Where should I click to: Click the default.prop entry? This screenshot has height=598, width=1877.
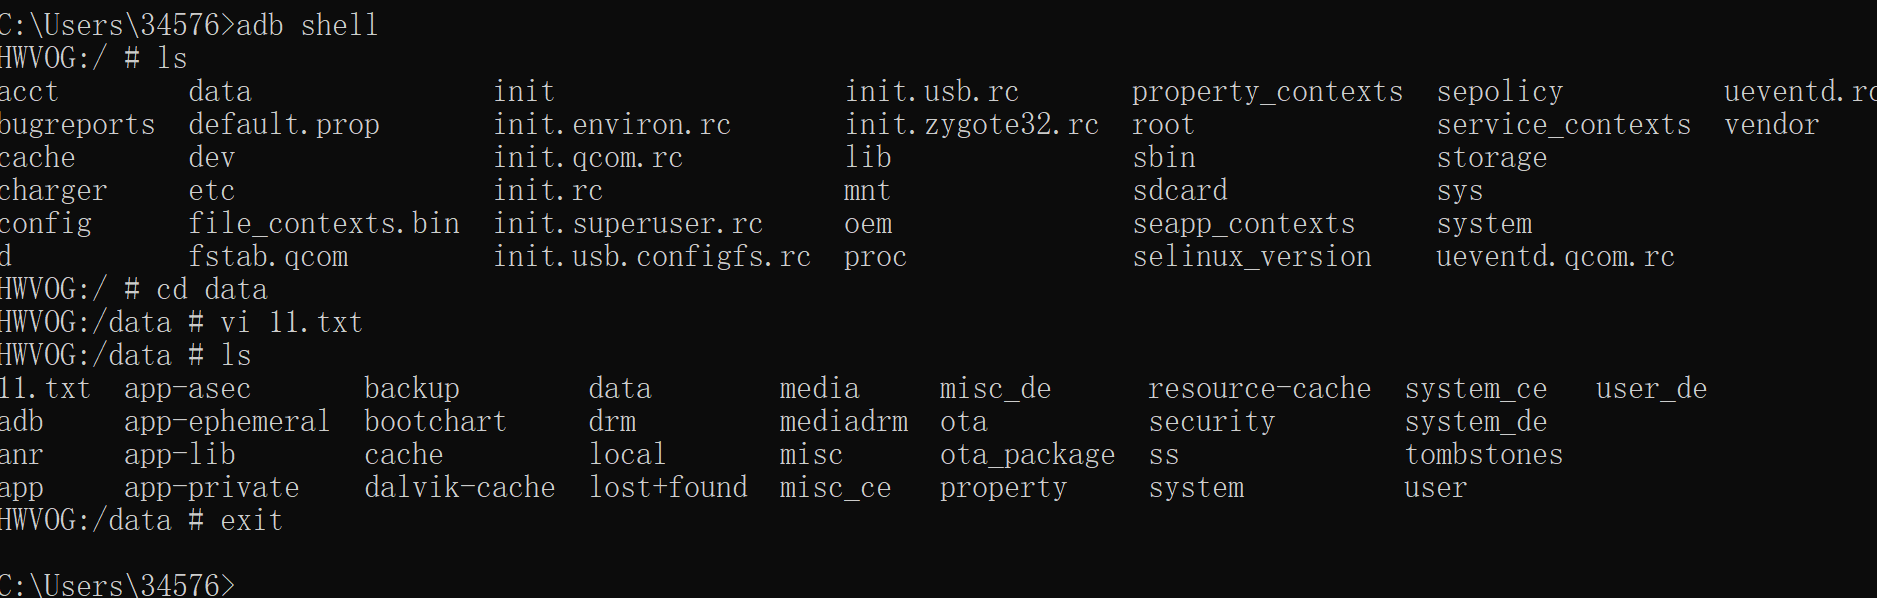[284, 125]
